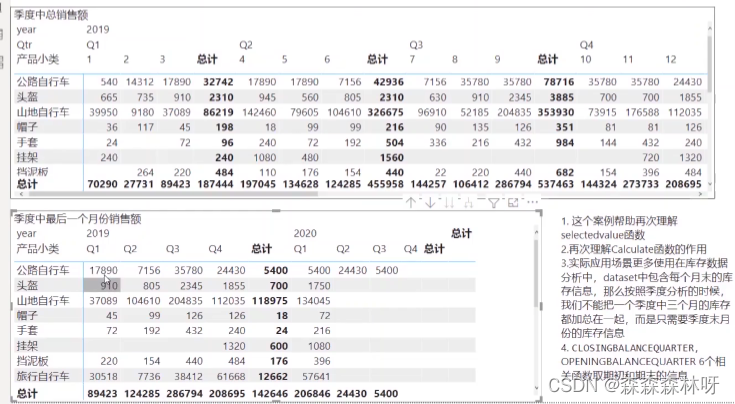Click the drill up arrow icon

[411, 202]
